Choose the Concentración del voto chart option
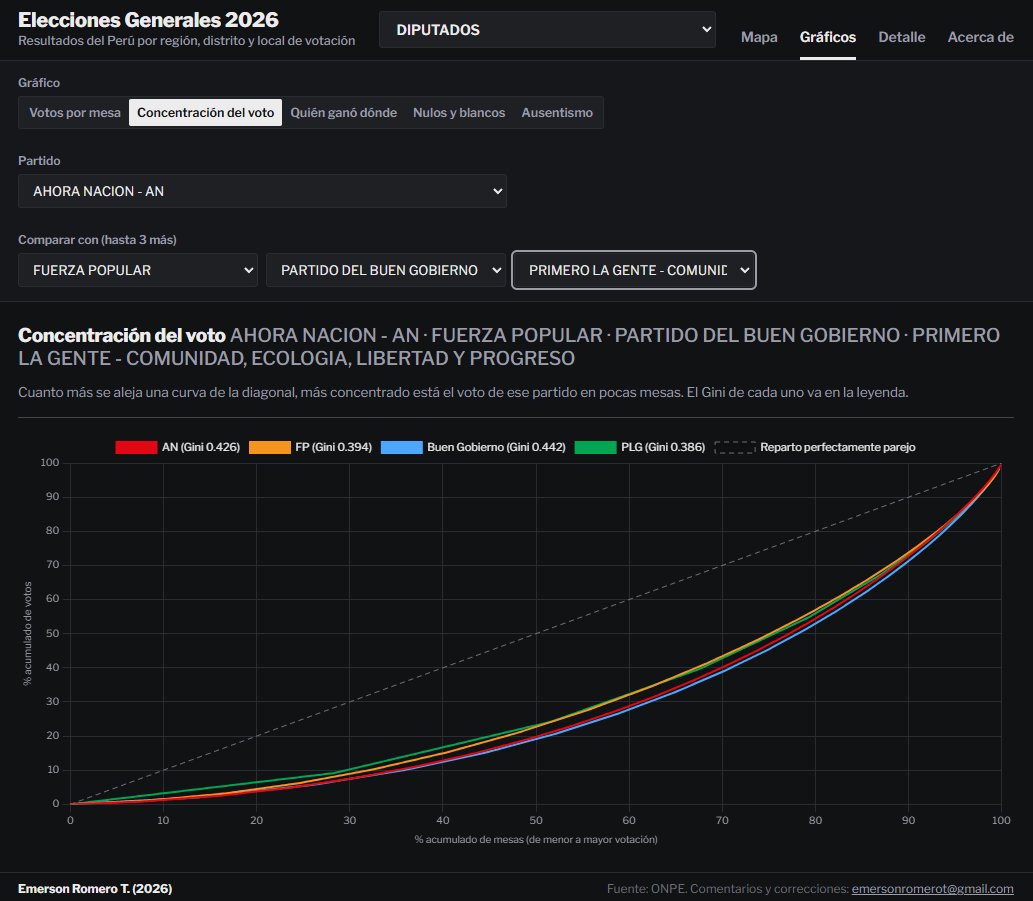 pyautogui.click(x=206, y=113)
